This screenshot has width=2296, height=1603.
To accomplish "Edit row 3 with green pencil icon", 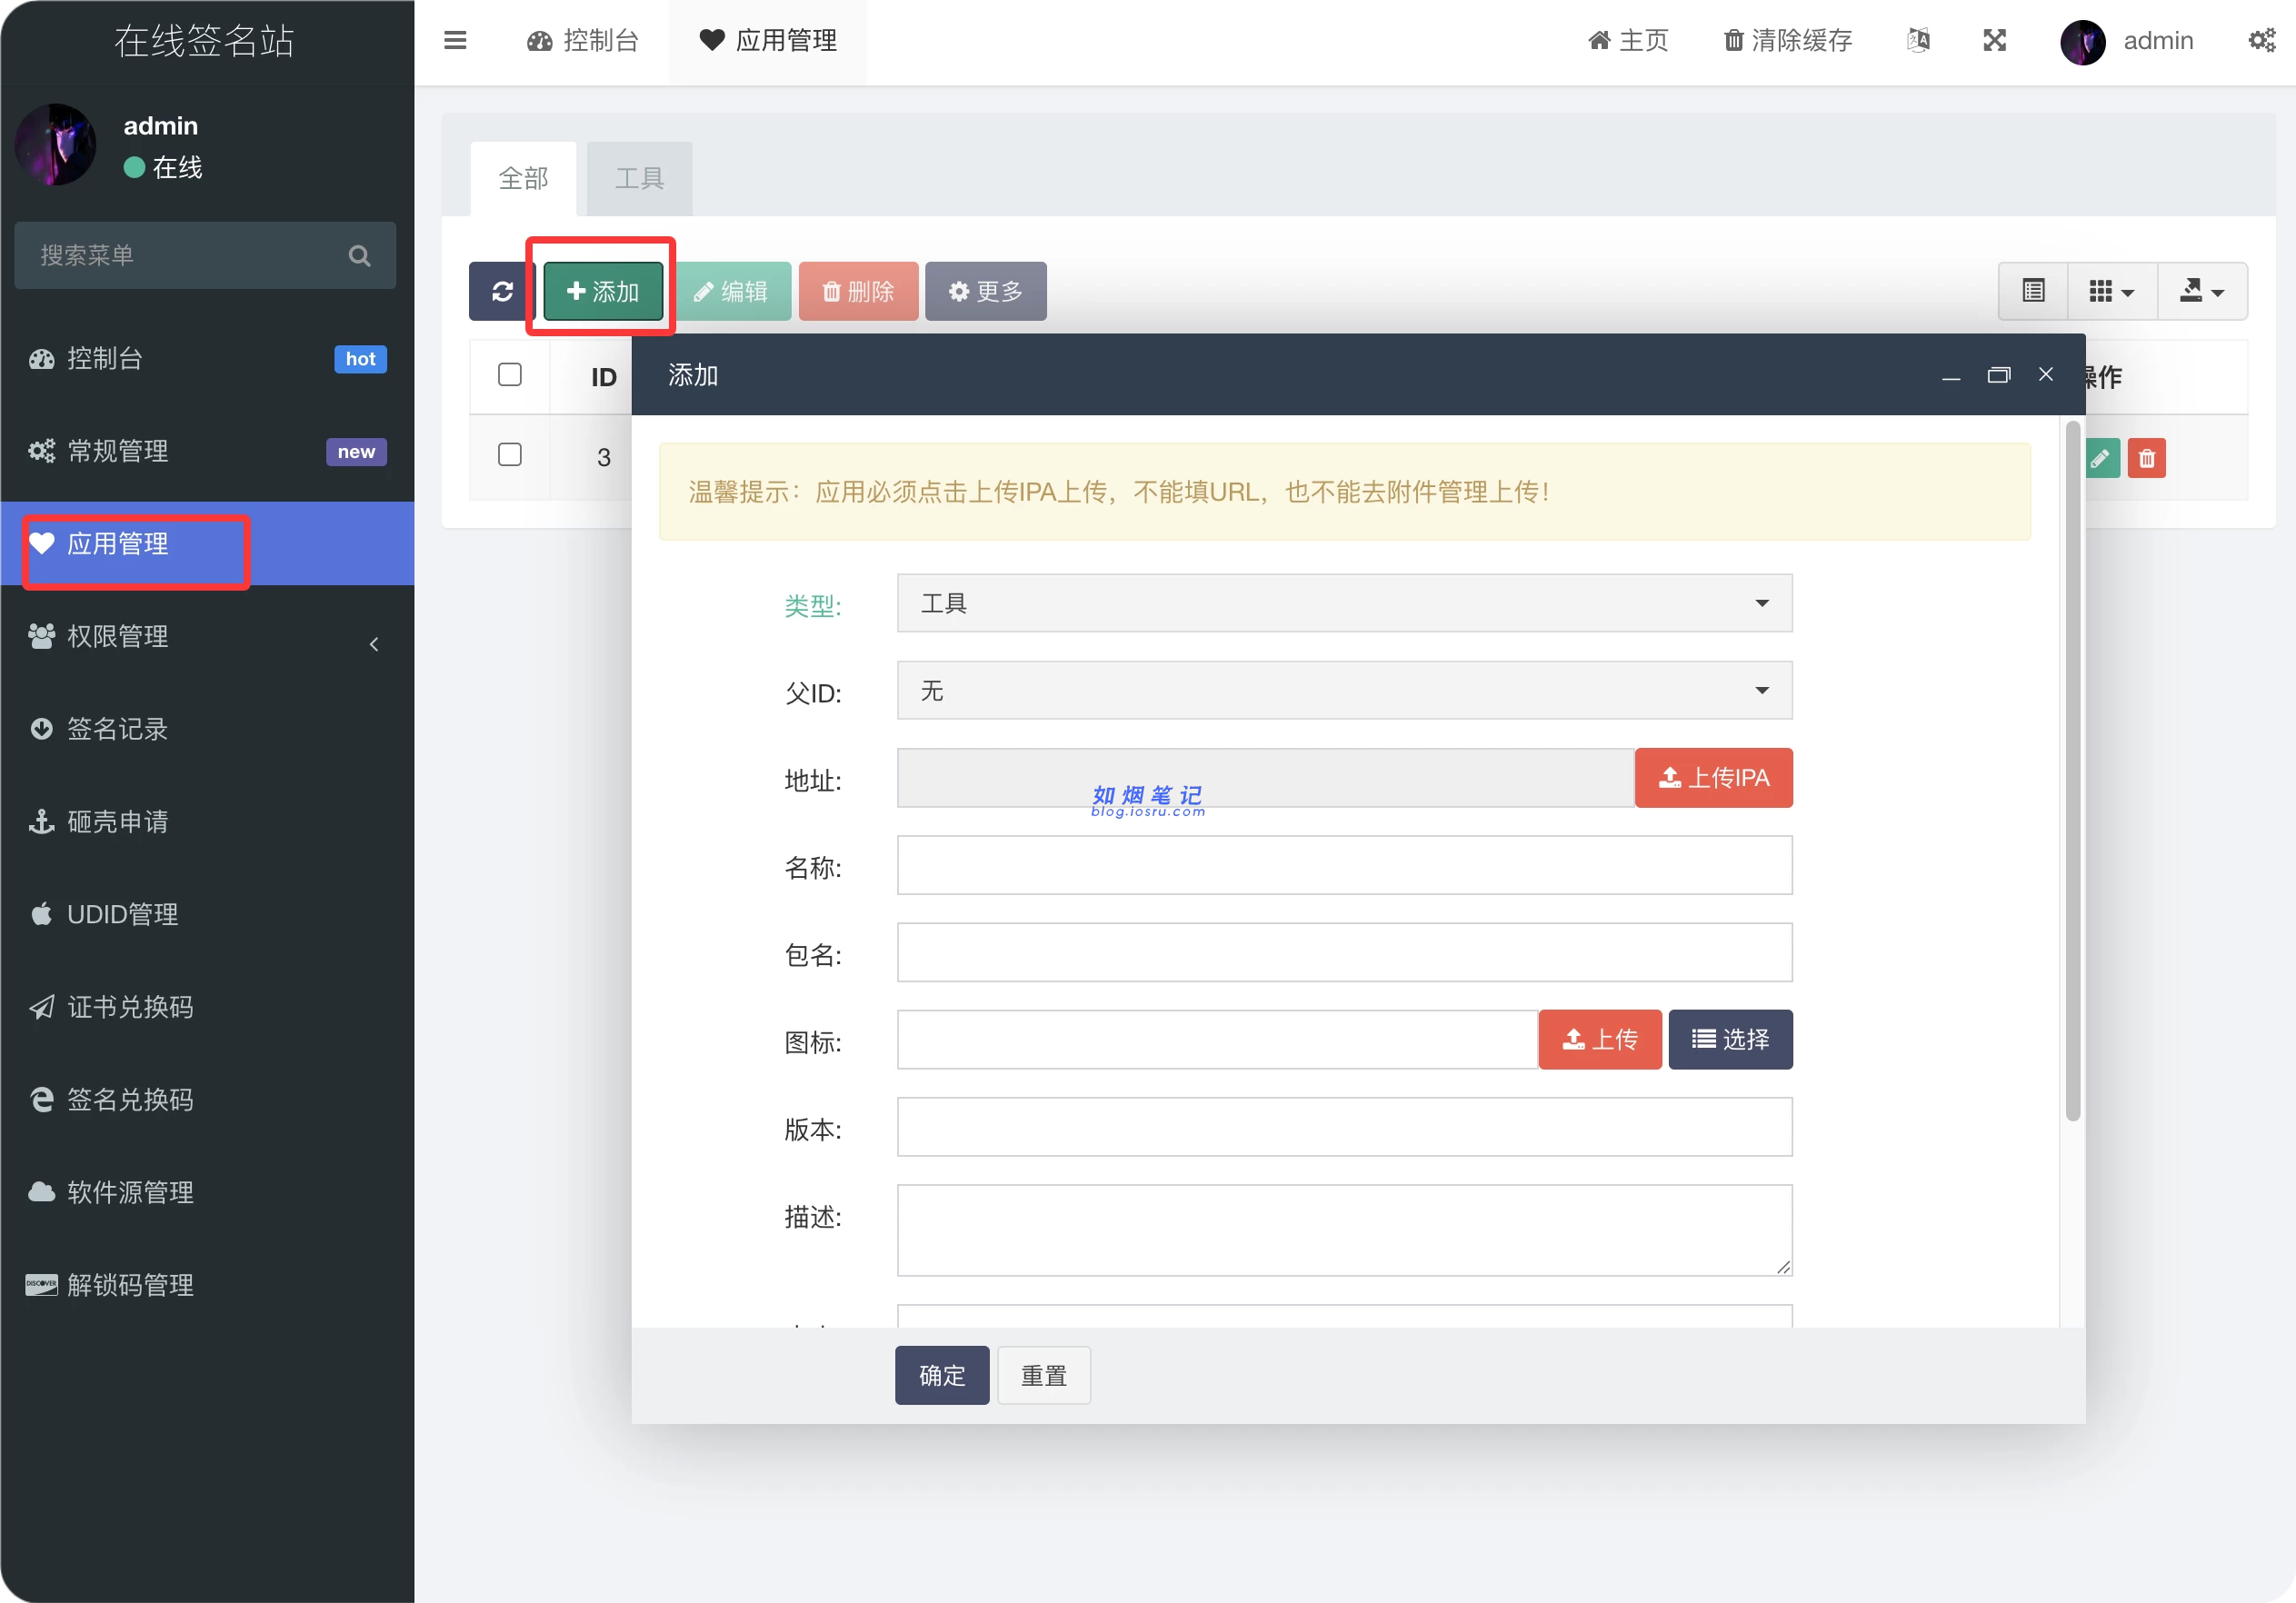I will click(2101, 459).
